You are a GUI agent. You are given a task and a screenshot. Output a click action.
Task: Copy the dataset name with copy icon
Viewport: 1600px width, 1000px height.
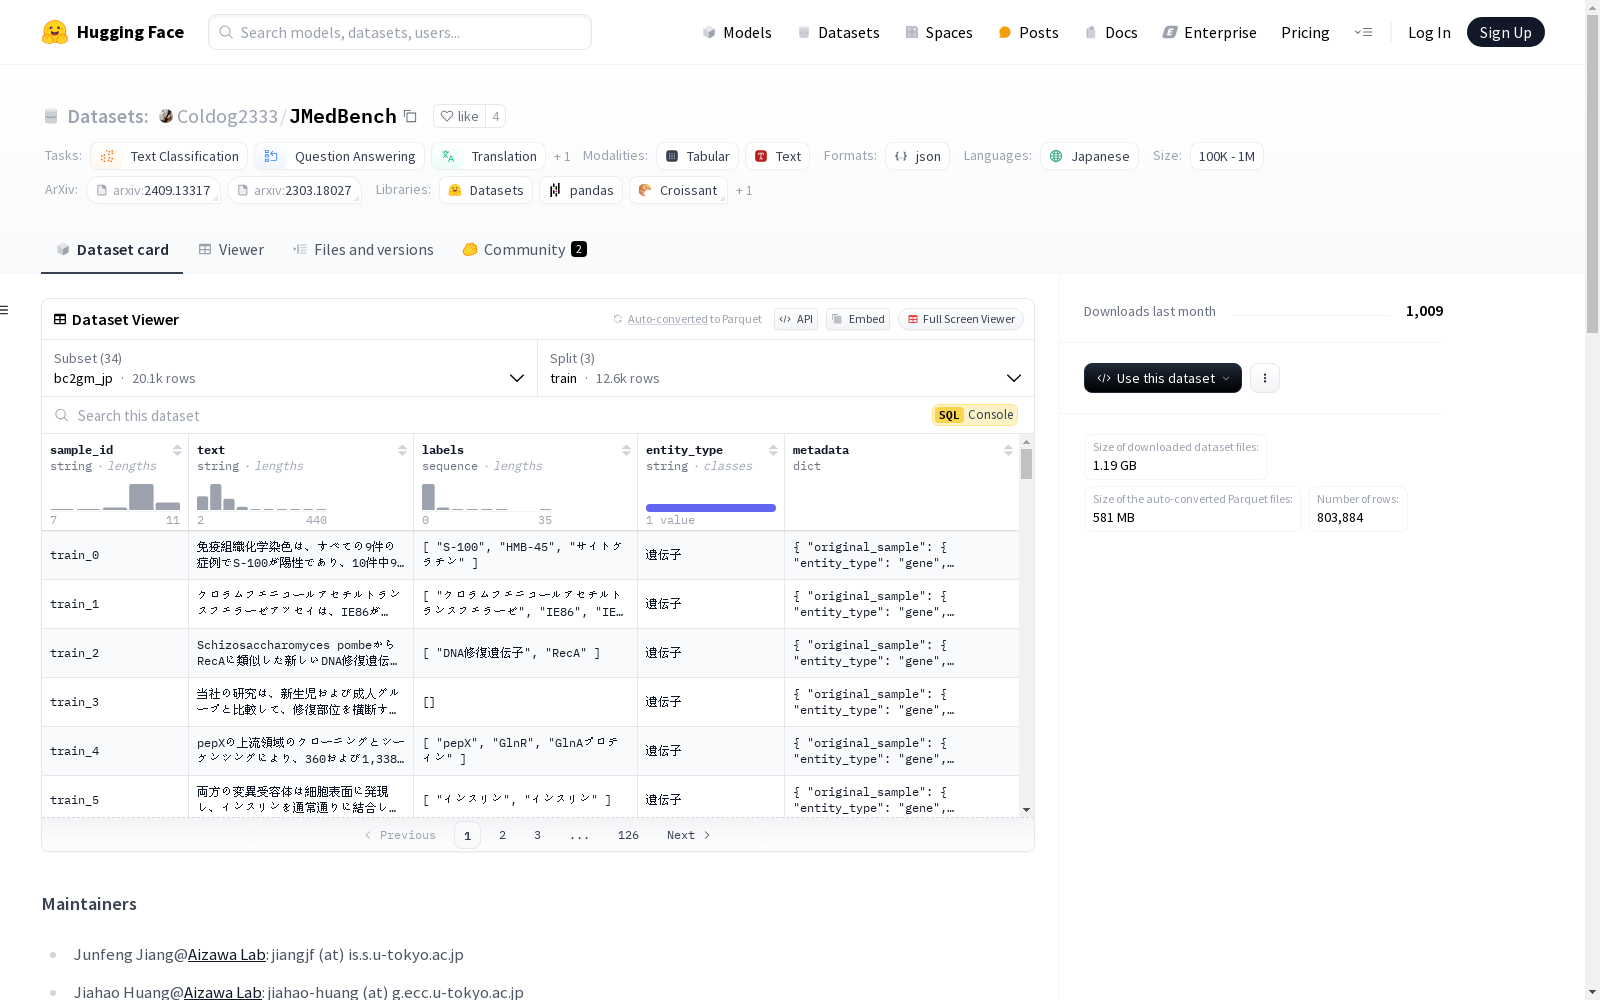410,116
